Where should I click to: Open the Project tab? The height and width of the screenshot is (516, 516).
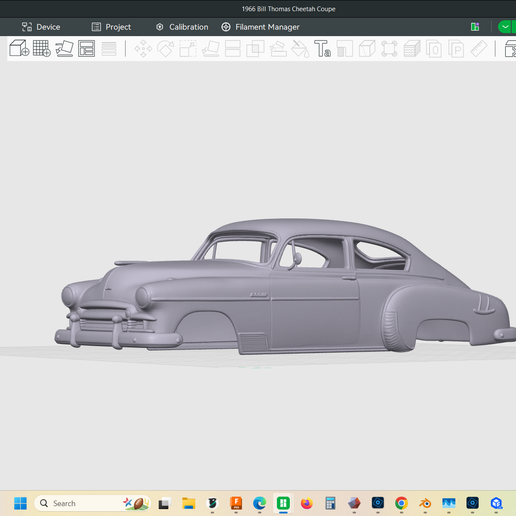click(111, 27)
